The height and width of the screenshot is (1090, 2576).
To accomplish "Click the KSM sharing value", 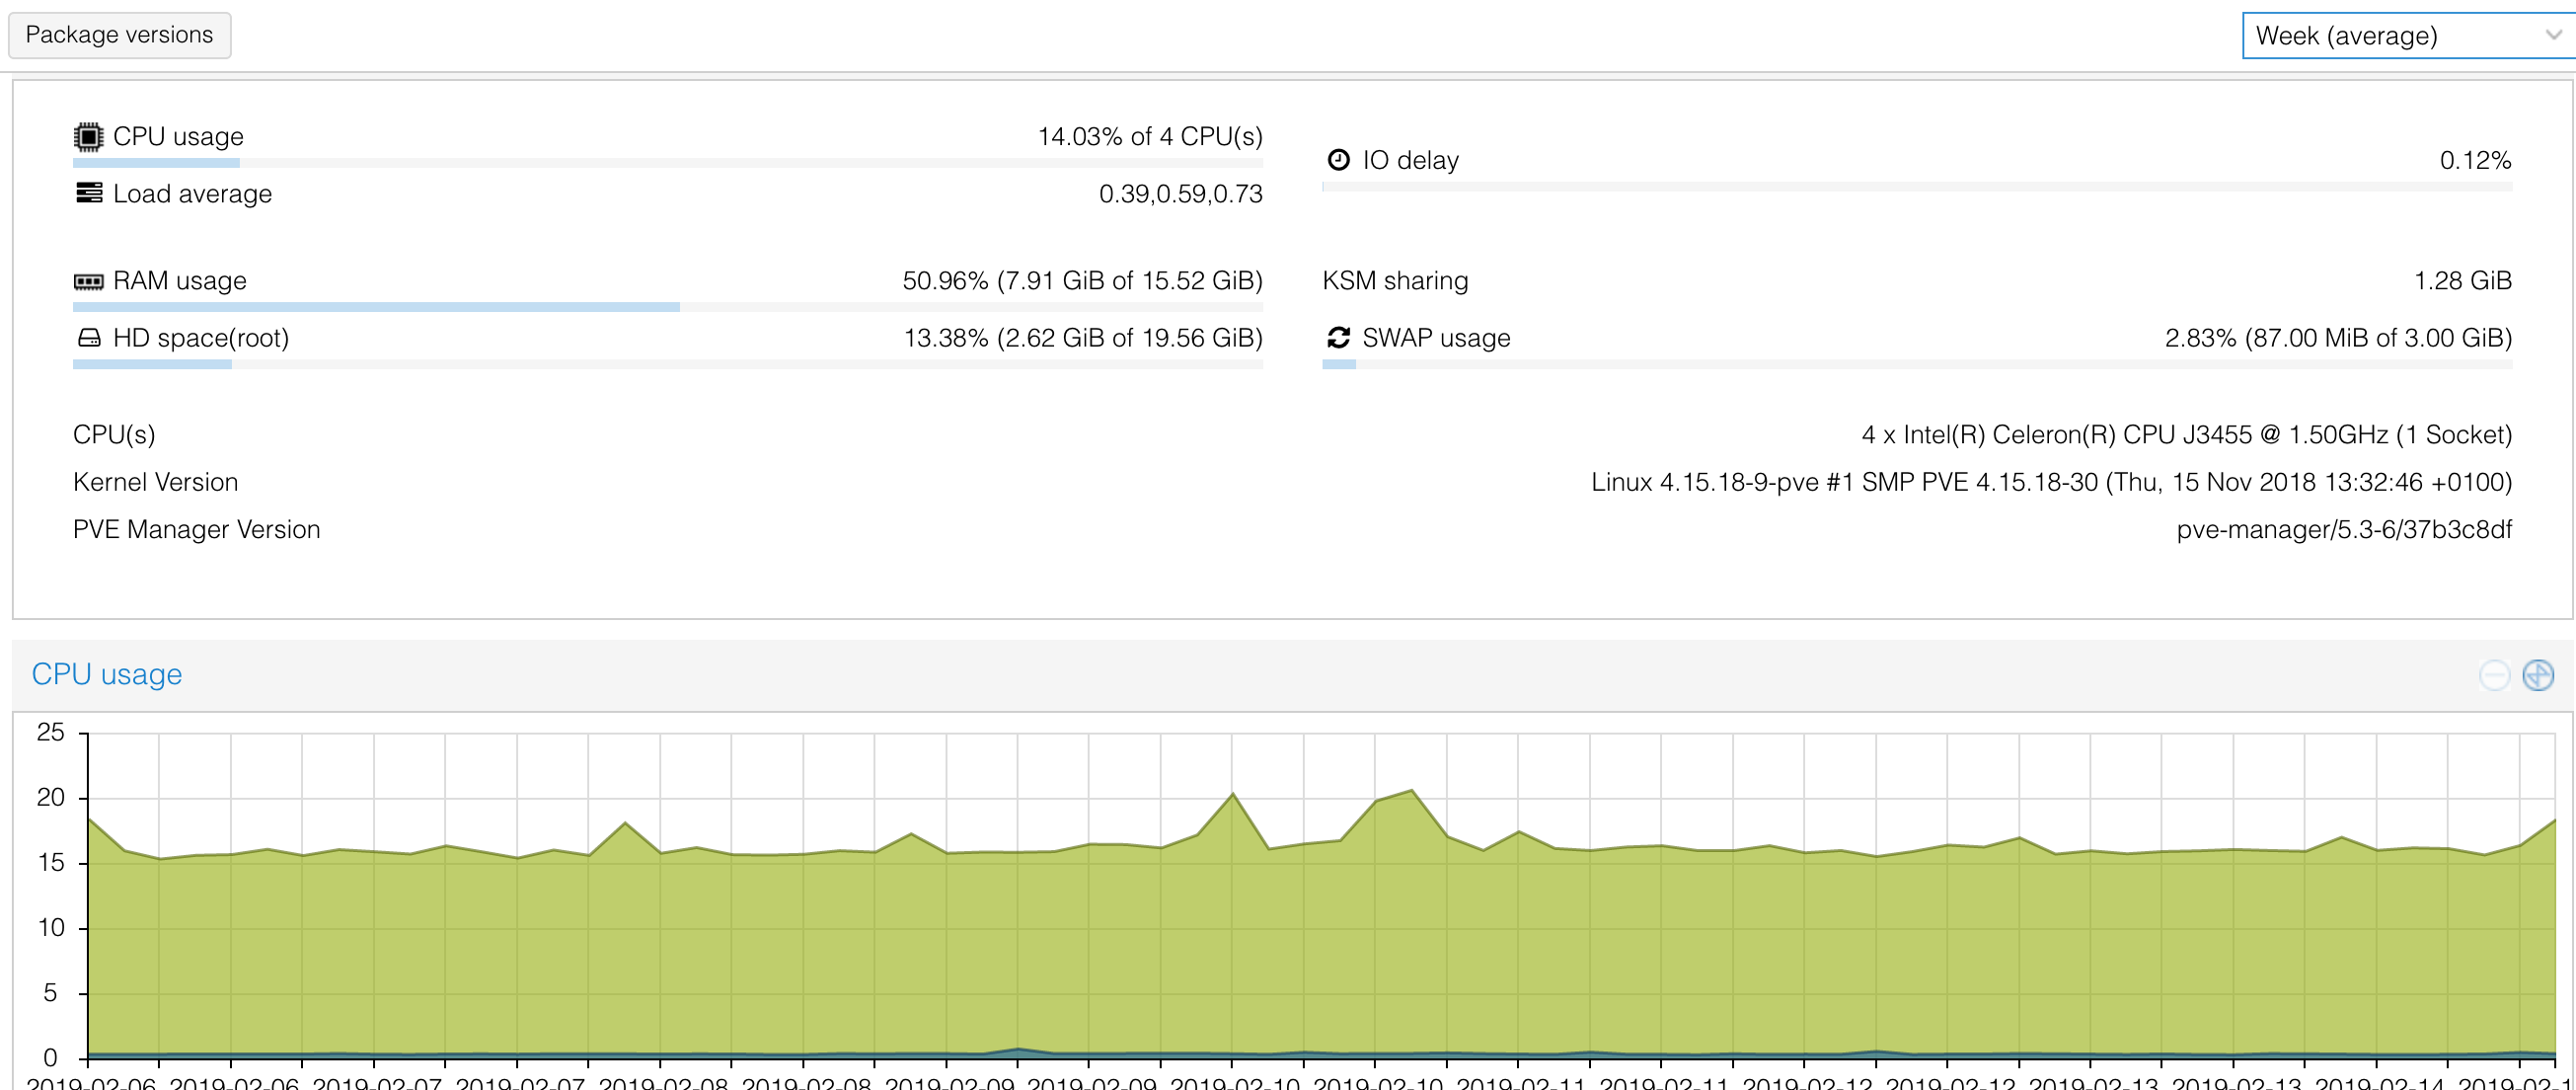I will click(x=2462, y=281).
